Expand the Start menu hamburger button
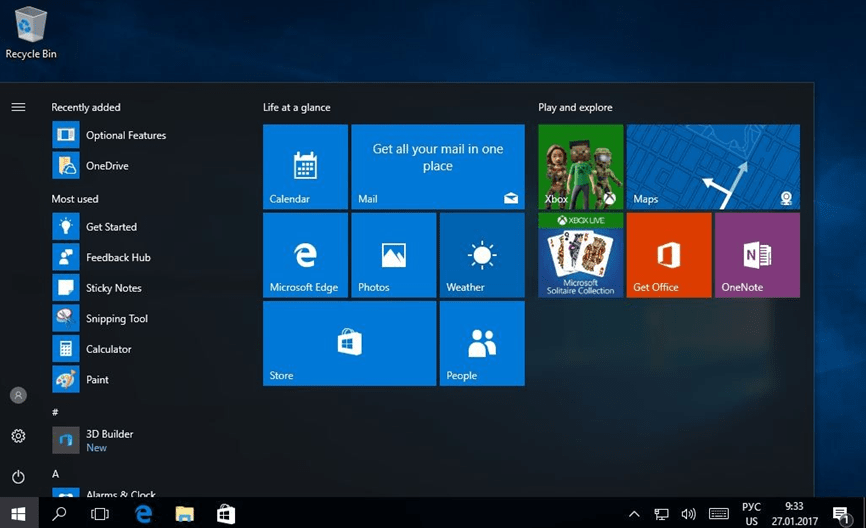The height and width of the screenshot is (528, 866). pos(18,107)
